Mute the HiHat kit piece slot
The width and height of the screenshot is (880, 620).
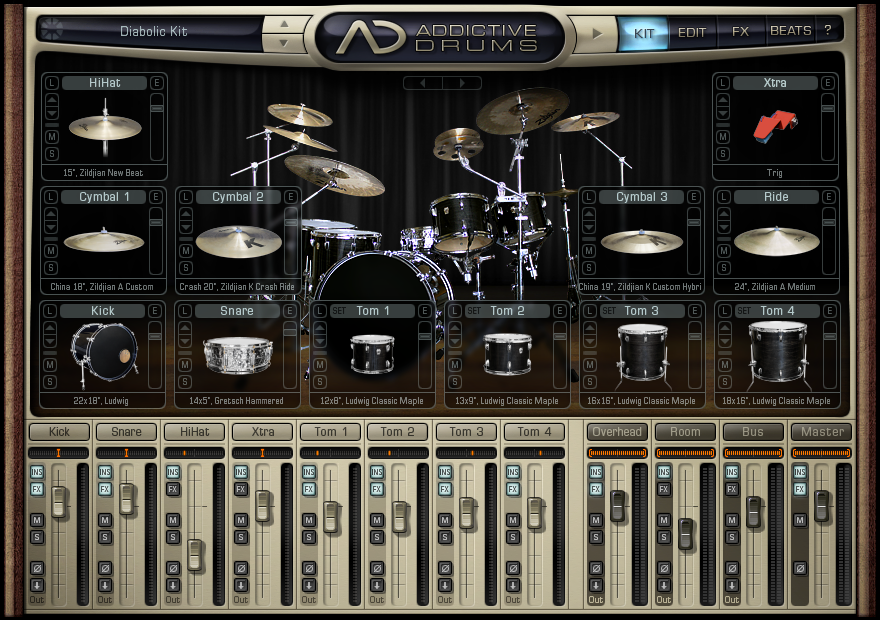point(51,136)
